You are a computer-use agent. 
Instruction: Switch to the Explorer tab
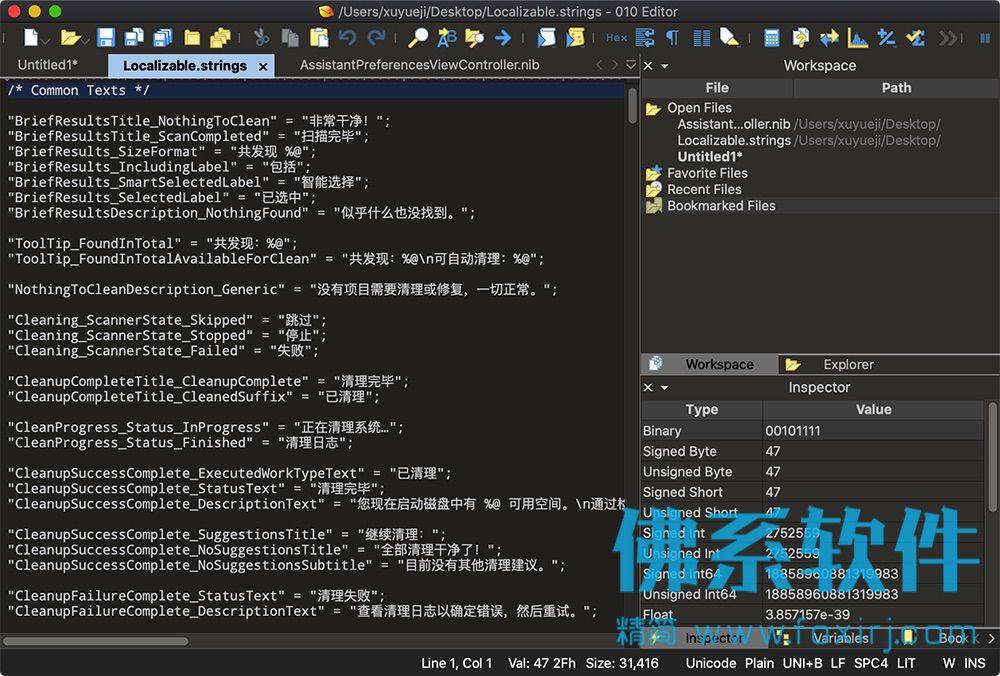pyautogui.click(x=848, y=364)
